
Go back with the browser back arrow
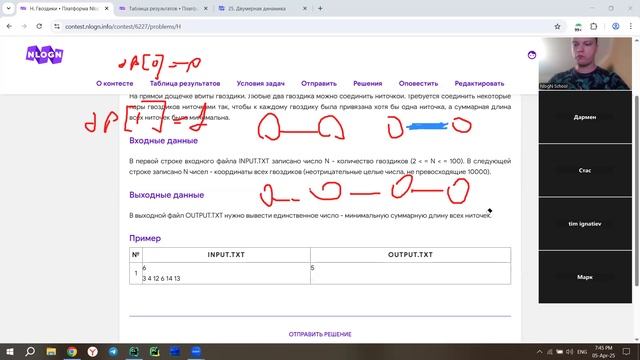click(9, 27)
